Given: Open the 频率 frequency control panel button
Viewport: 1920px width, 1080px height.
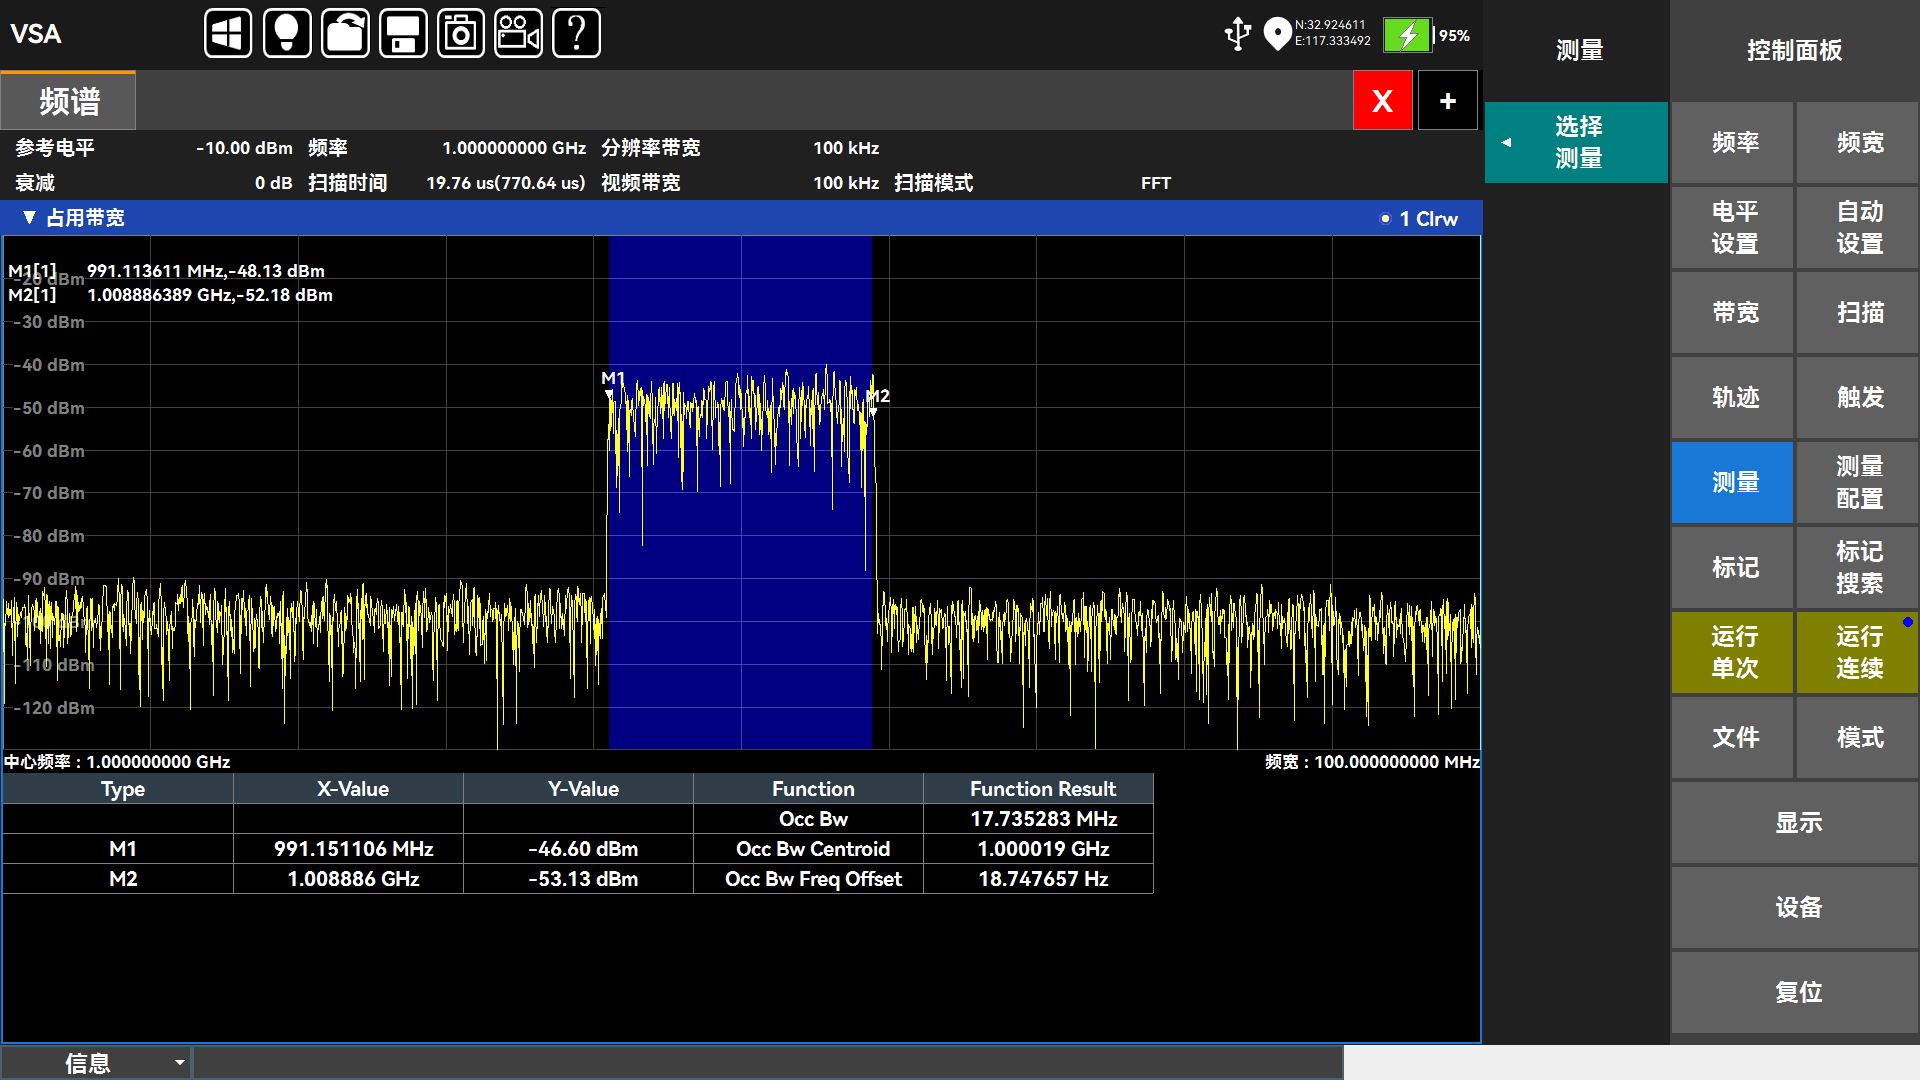Looking at the screenshot, I should pos(1734,143).
